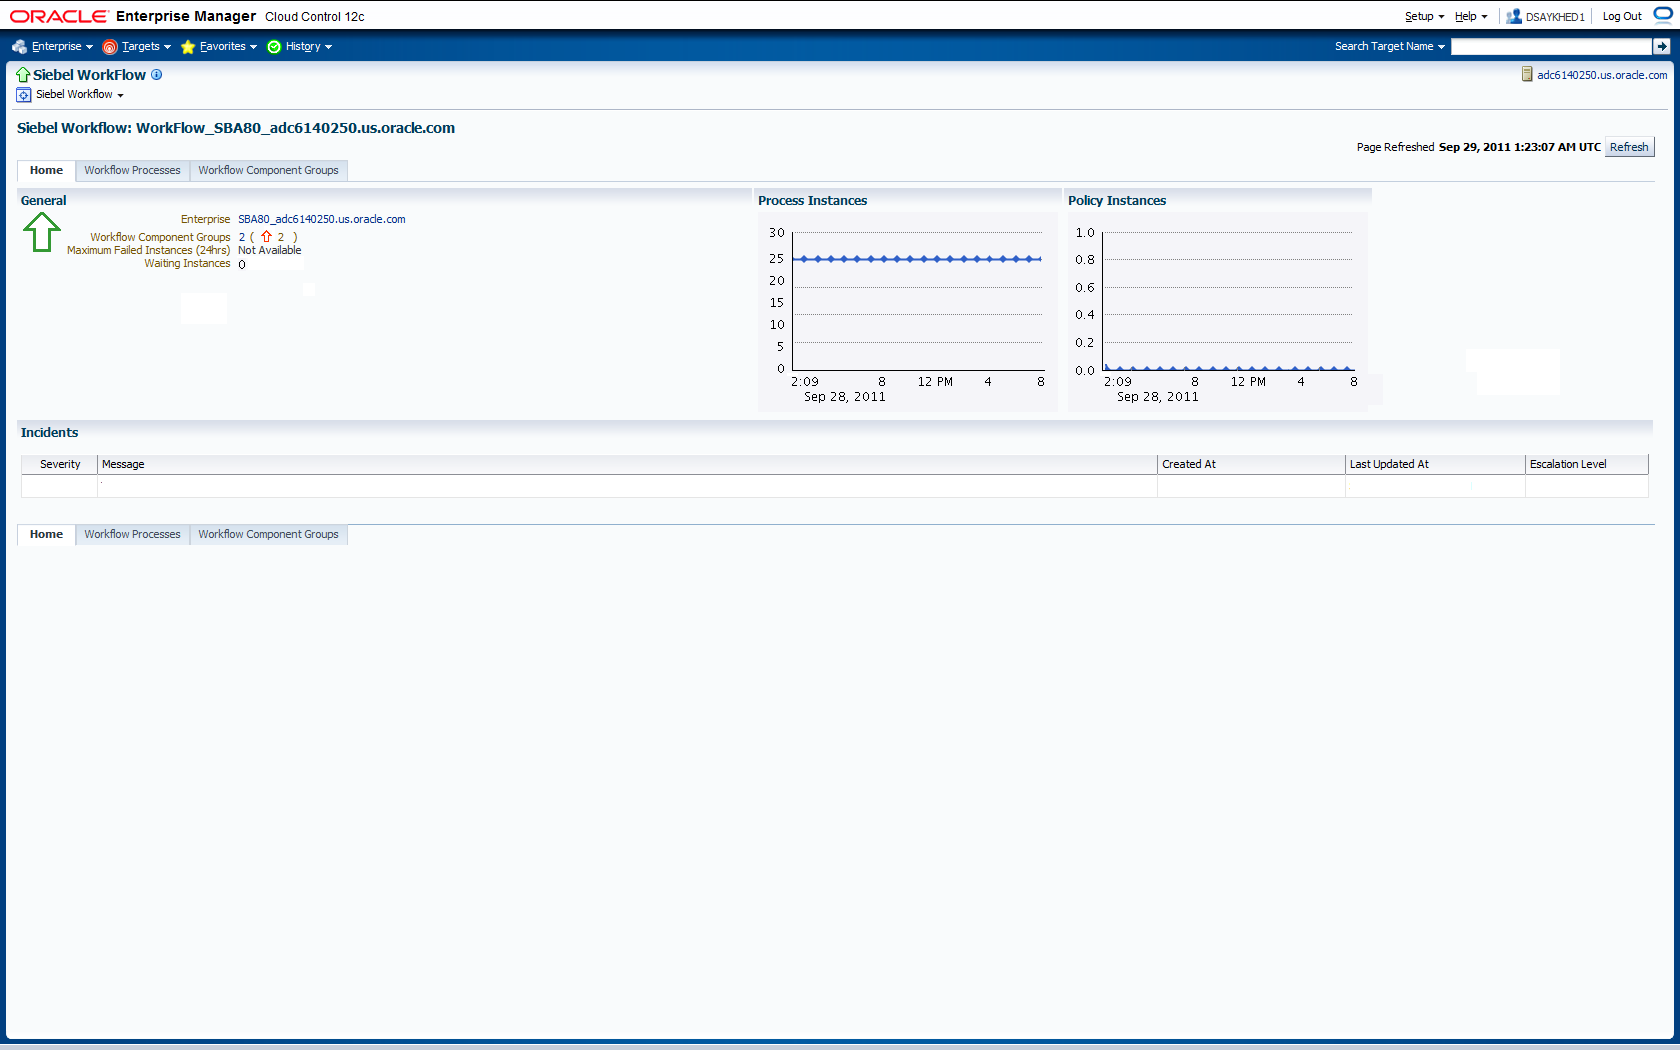The height and width of the screenshot is (1050, 1680).
Task: Click the info icon beside Siebel WorkFlow
Action: (156, 74)
